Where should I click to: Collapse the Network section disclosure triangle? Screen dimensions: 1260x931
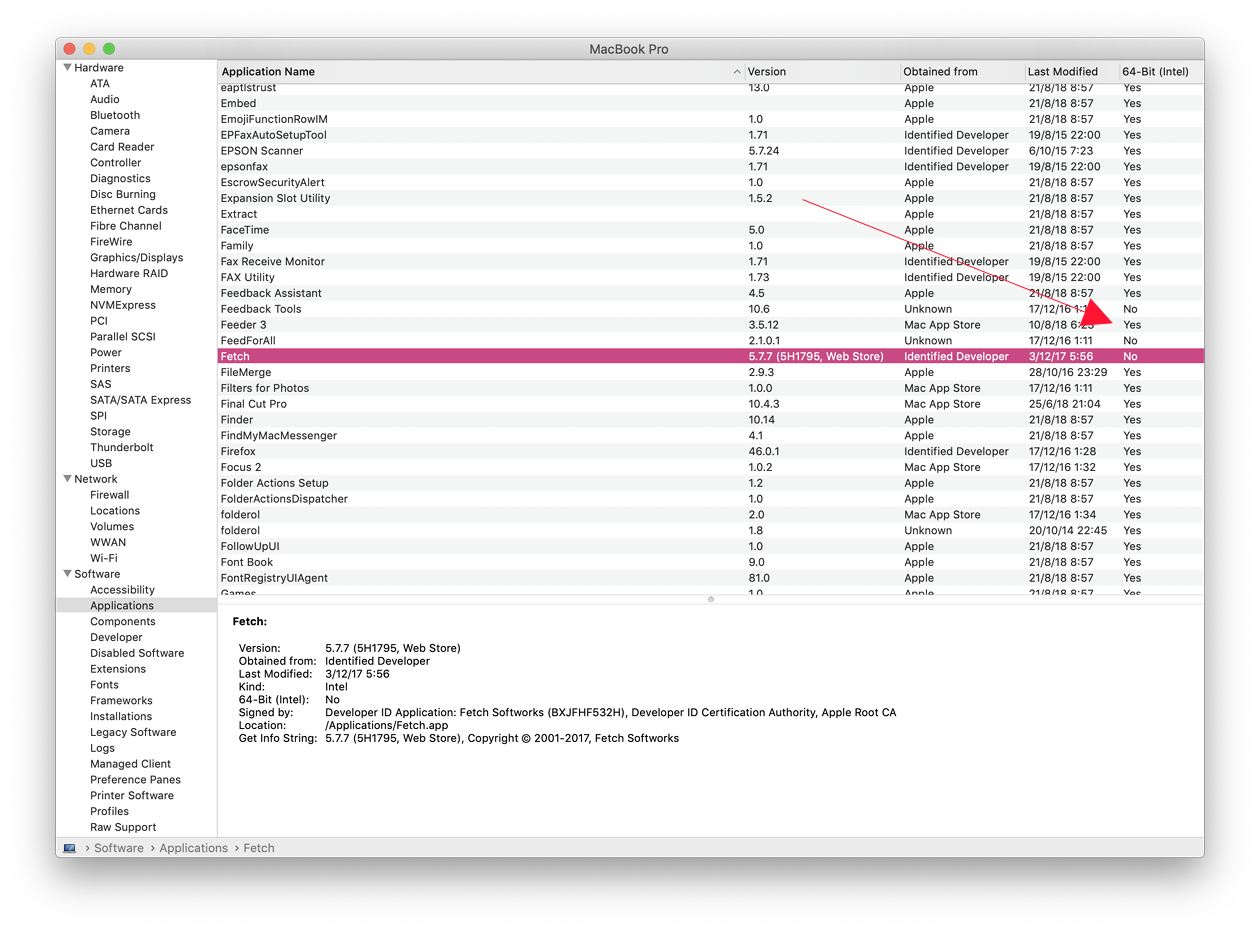click(67, 479)
